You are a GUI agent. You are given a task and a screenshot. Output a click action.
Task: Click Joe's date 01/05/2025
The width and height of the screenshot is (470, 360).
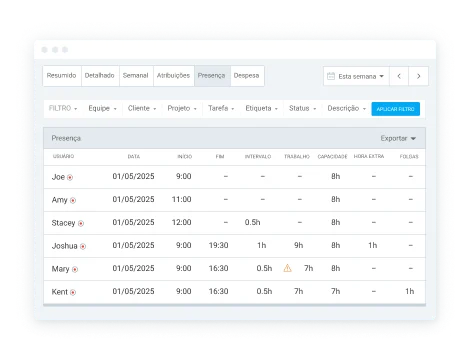tap(133, 176)
